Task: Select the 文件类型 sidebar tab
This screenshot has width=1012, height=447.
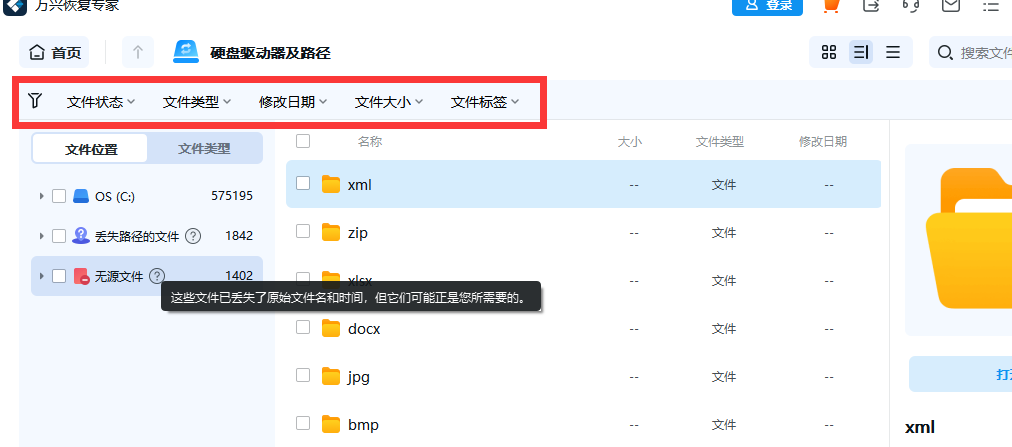Action: click(204, 149)
